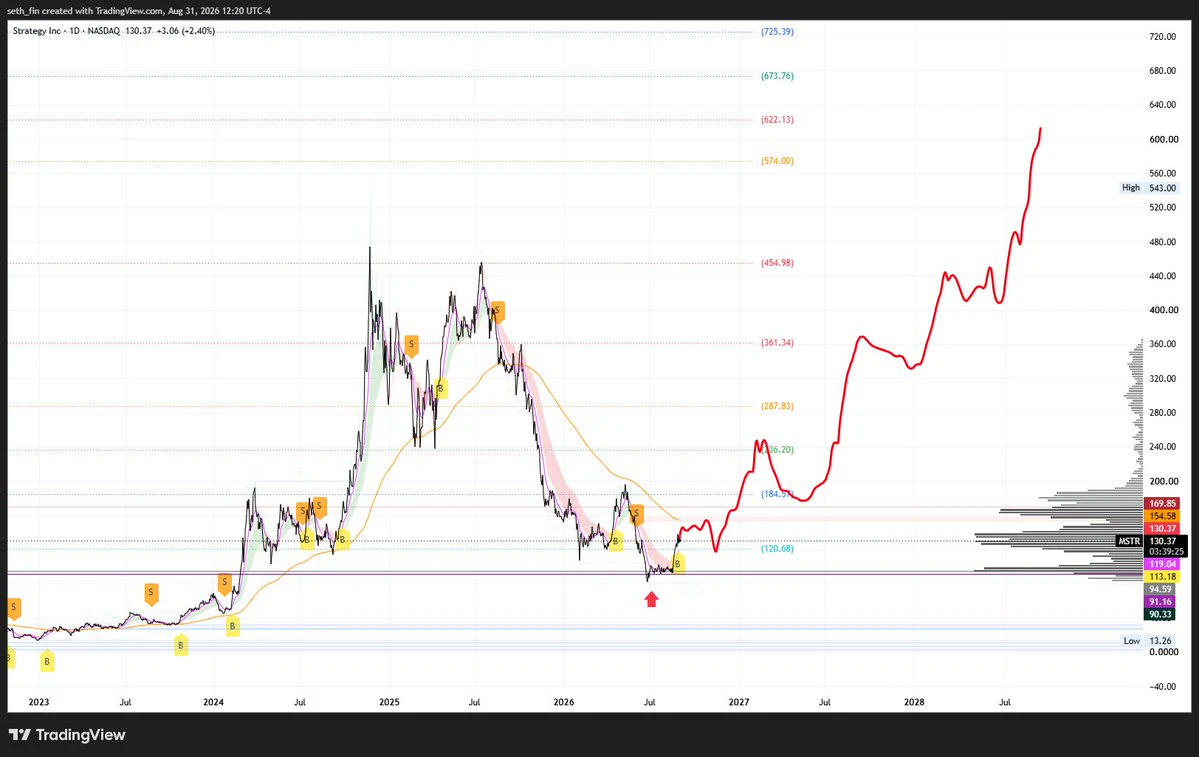1199x757 pixels.
Task: Click the Strategy Inc symbol title
Action: click(x=37, y=31)
